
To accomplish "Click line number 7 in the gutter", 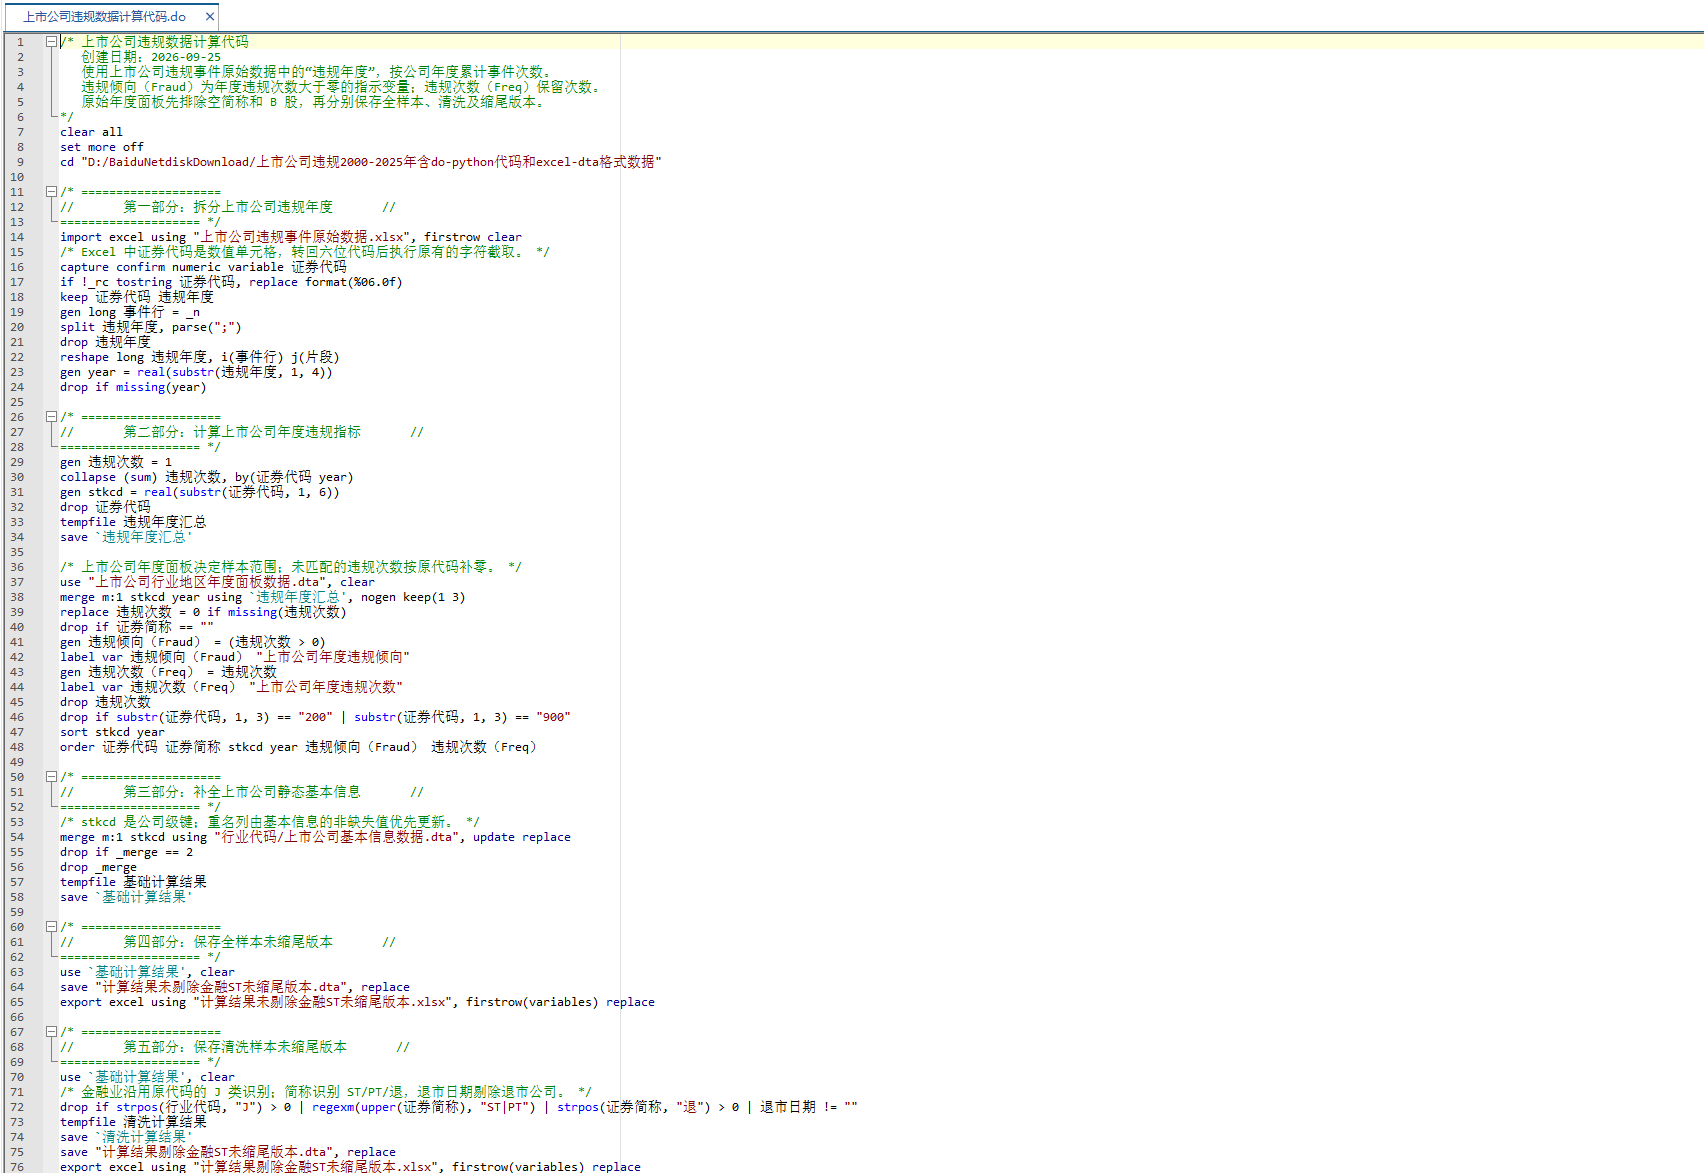I will pos(20,132).
